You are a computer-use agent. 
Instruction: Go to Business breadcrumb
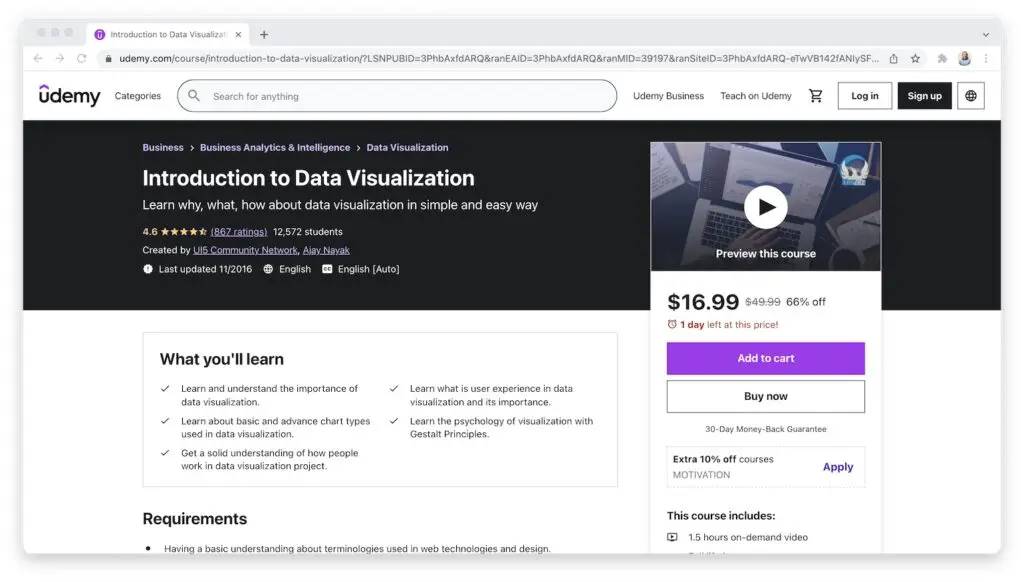(163, 148)
